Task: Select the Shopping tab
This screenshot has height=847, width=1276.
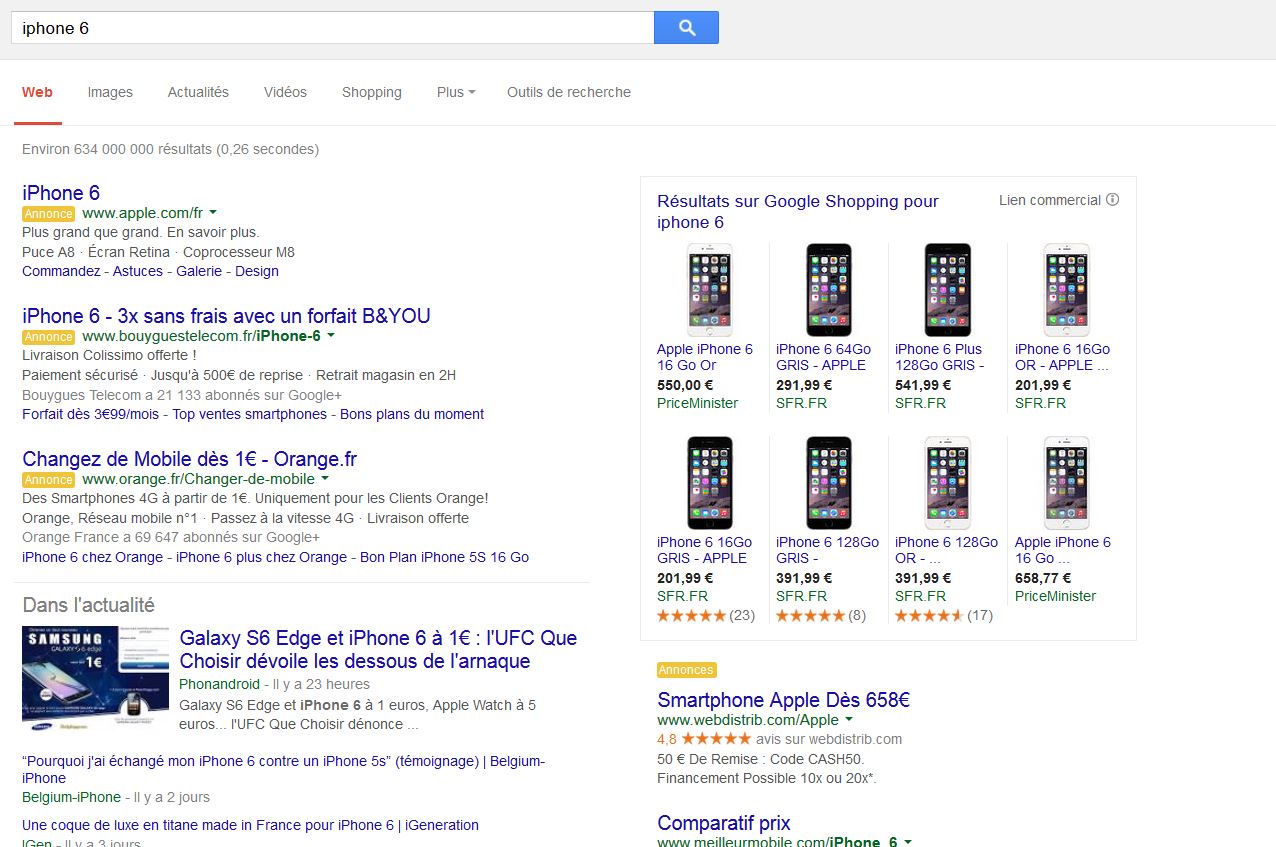Action: coord(371,92)
